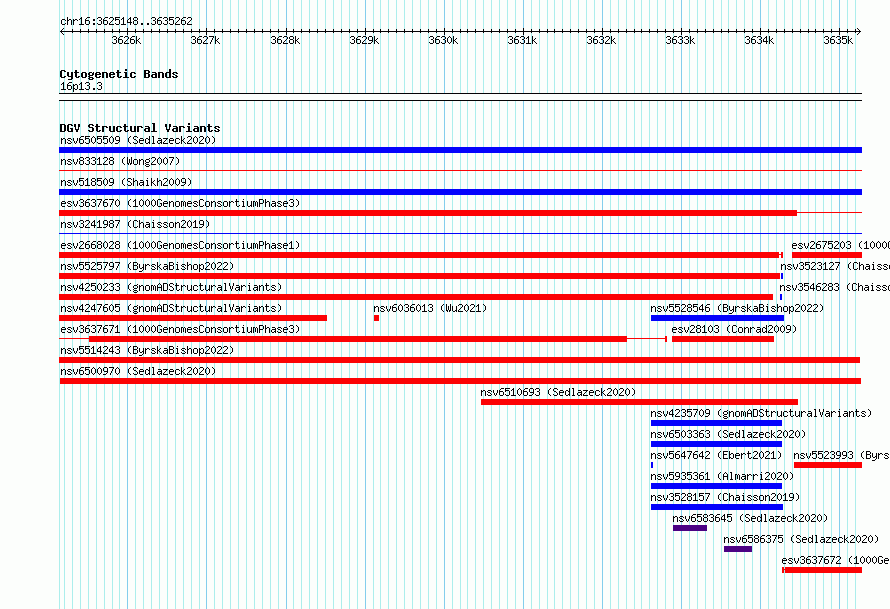Viewport: 890px width, 609px height.
Task: Click the nsv6510693 red variant bar
Action: tap(639, 402)
